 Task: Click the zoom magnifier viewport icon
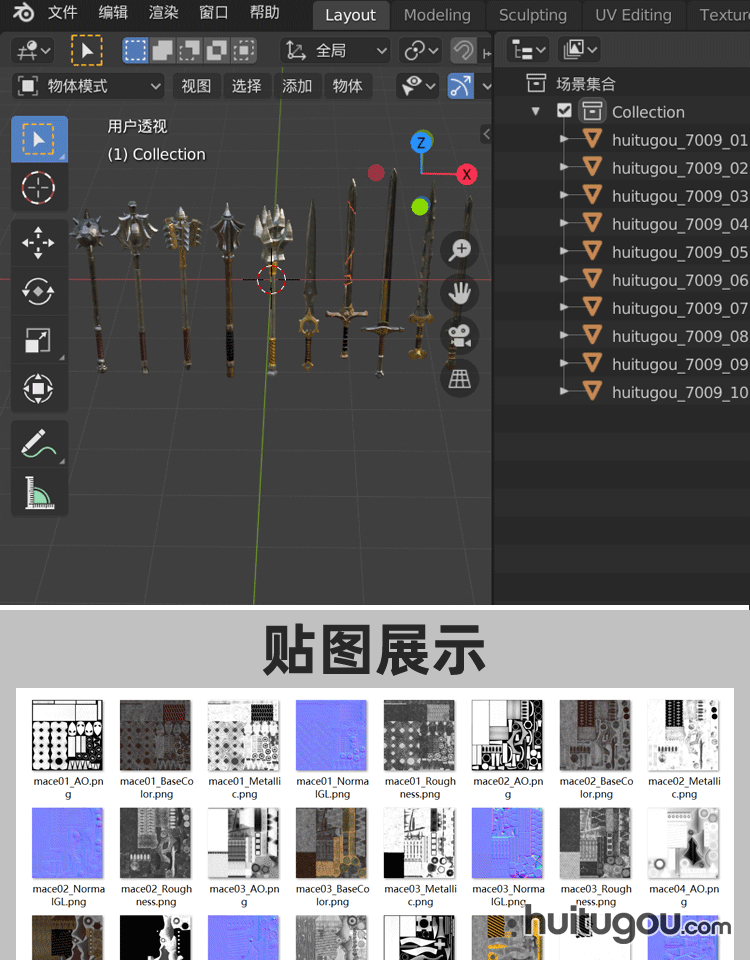coord(460,250)
